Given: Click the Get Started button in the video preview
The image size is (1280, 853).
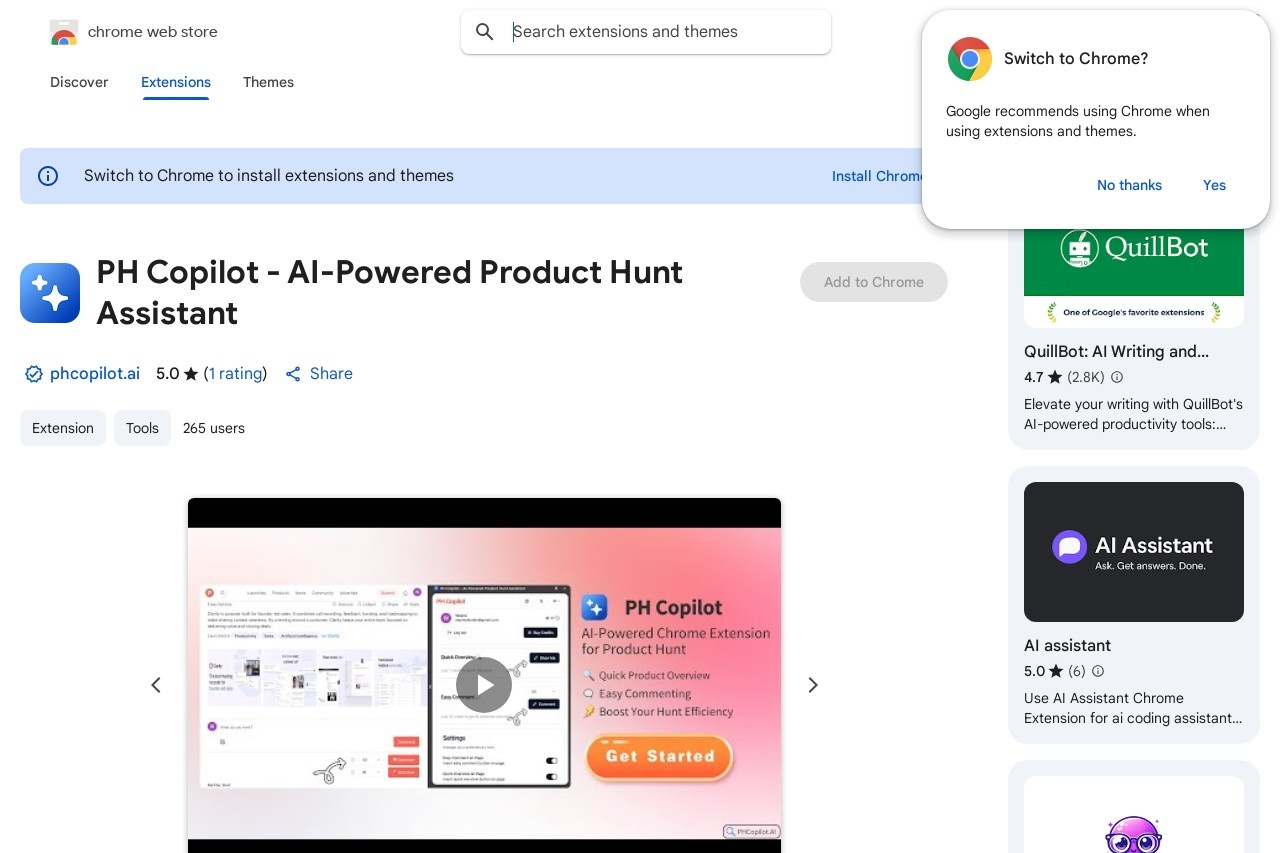Looking at the screenshot, I should [x=660, y=757].
